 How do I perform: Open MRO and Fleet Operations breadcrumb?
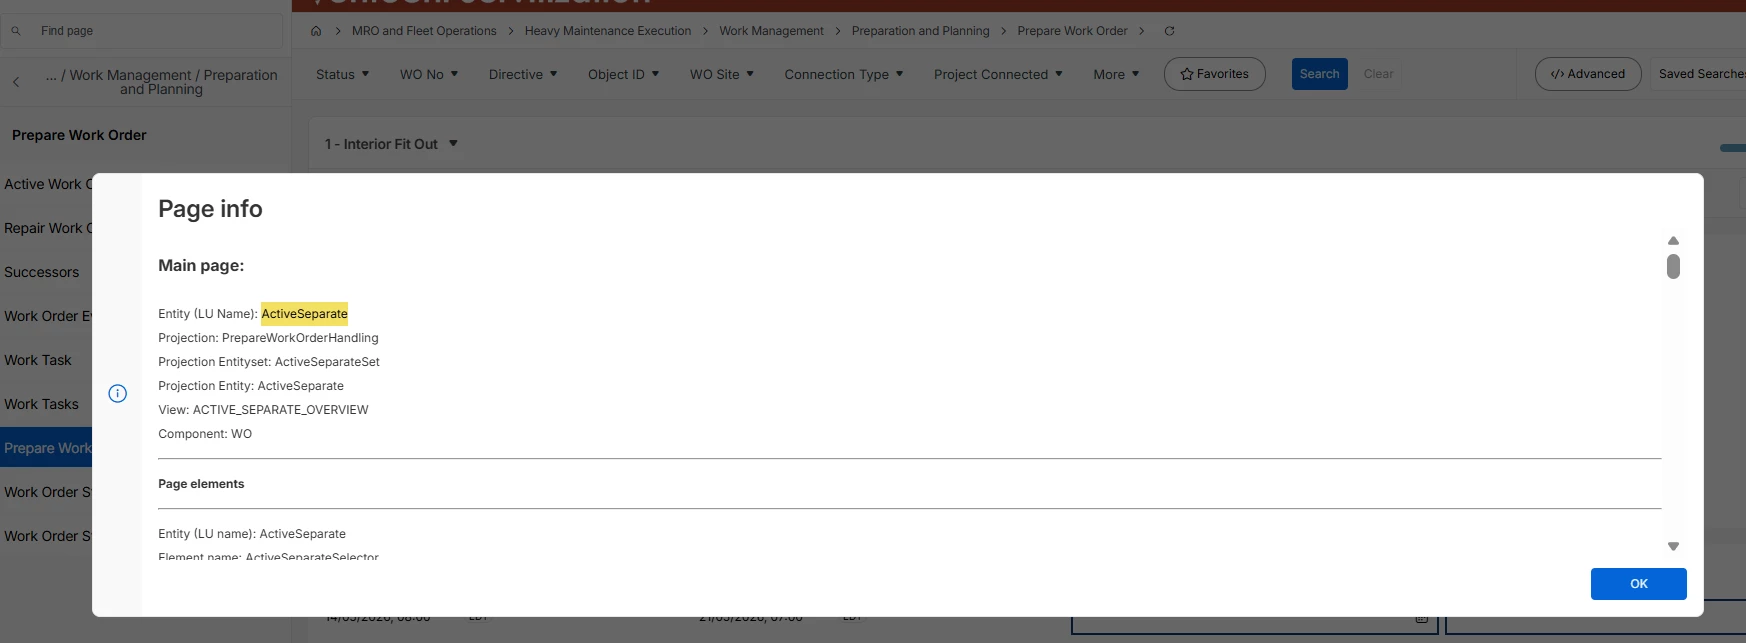click(x=424, y=31)
